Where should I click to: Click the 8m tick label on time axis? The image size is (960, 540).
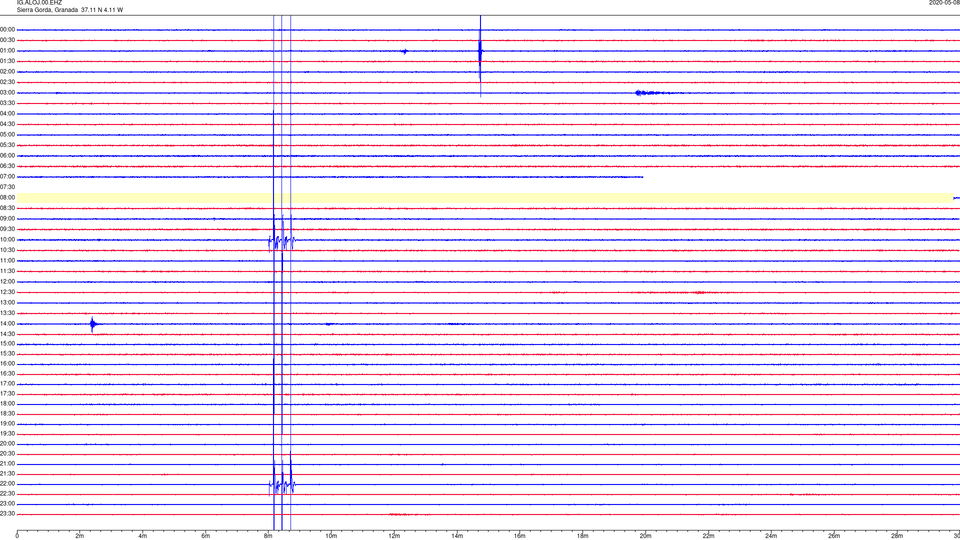268,536
